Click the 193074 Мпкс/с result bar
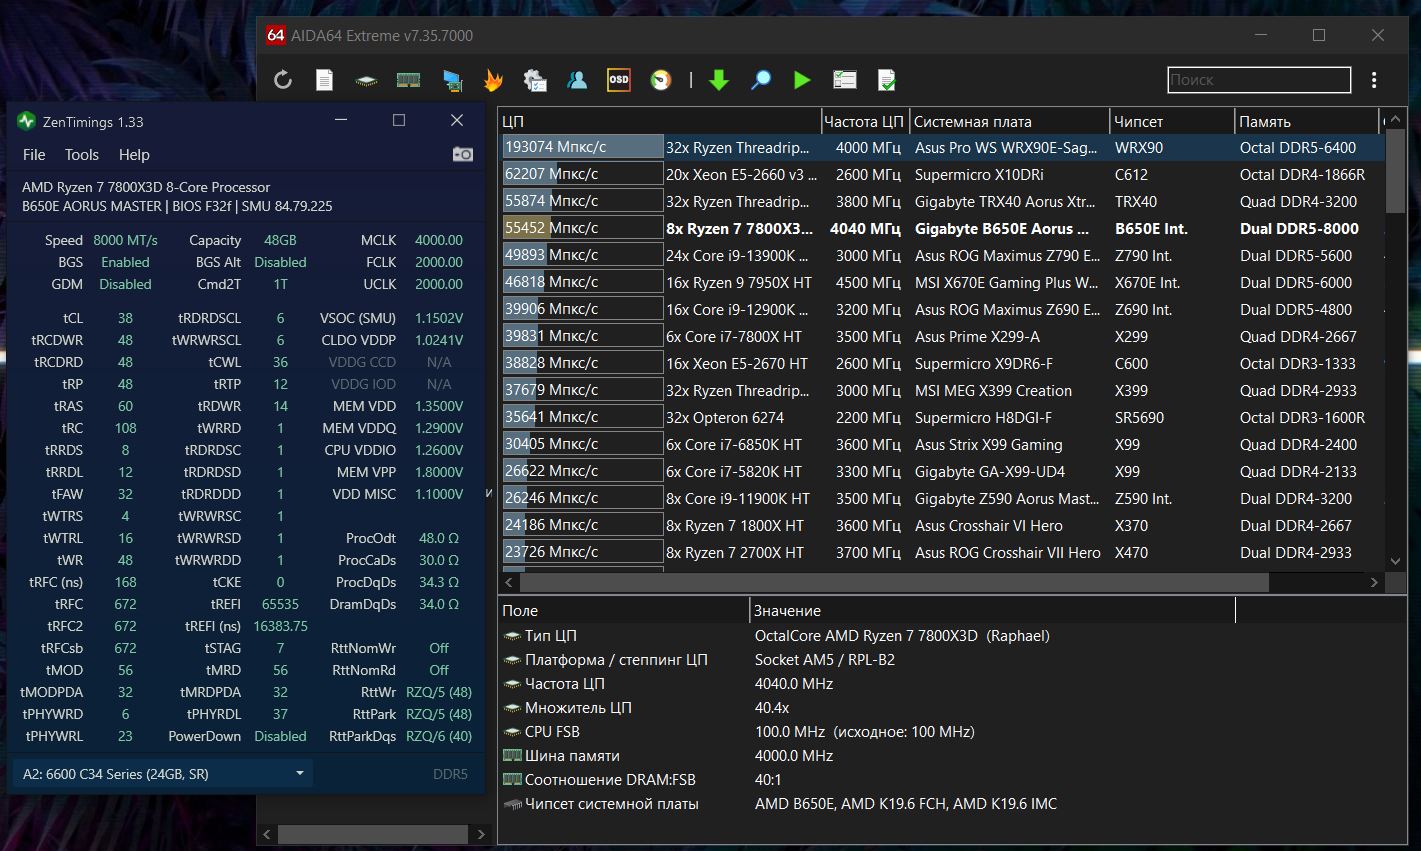 click(x=583, y=147)
